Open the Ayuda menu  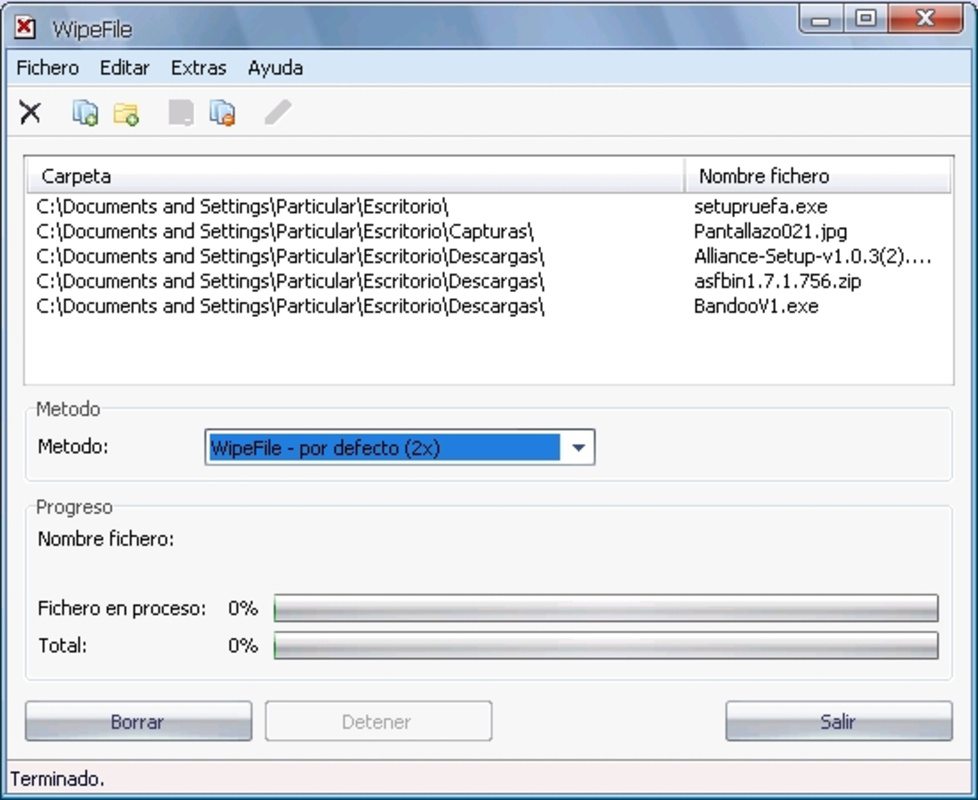(276, 67)
